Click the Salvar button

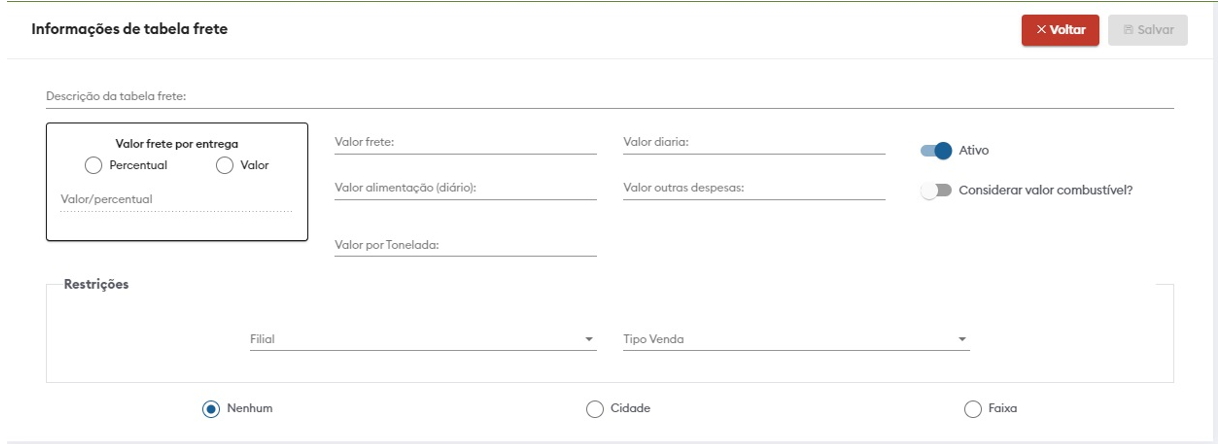coord(1148,30)
